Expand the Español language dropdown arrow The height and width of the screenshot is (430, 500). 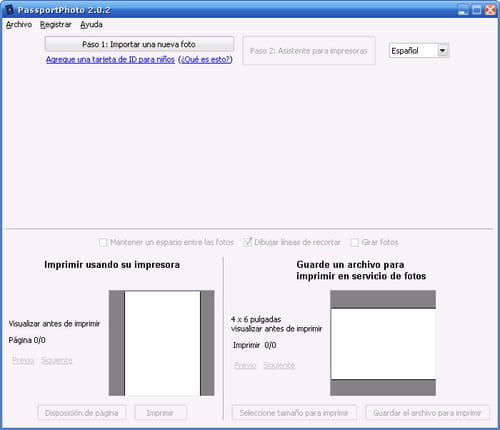click(x=443, y=51)
